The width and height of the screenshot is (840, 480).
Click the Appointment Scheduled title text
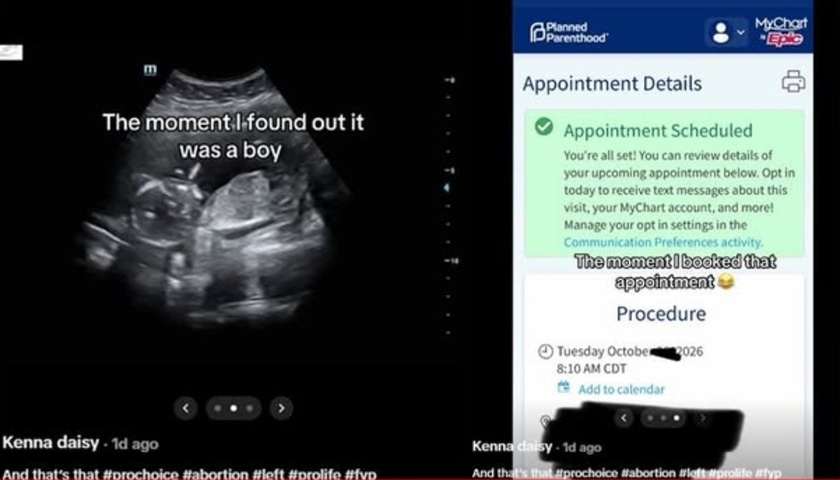coord(658,131)
